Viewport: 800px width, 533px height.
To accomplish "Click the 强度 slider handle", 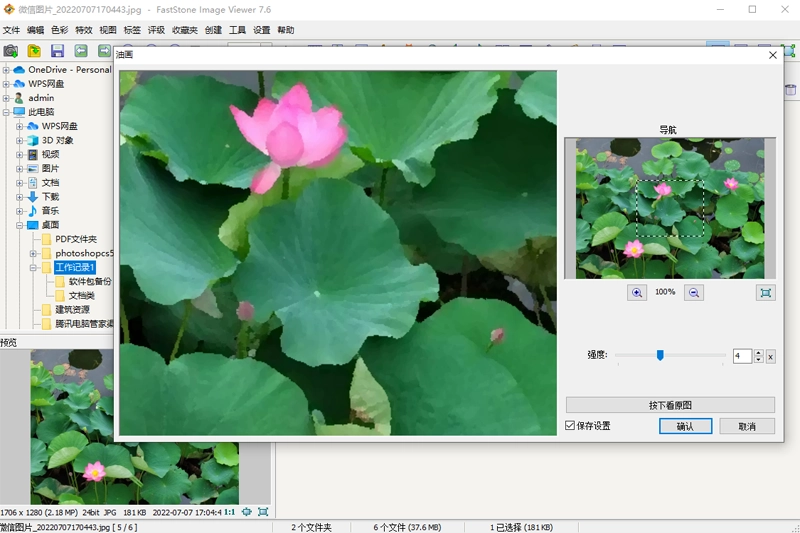I will coord(660,355).
